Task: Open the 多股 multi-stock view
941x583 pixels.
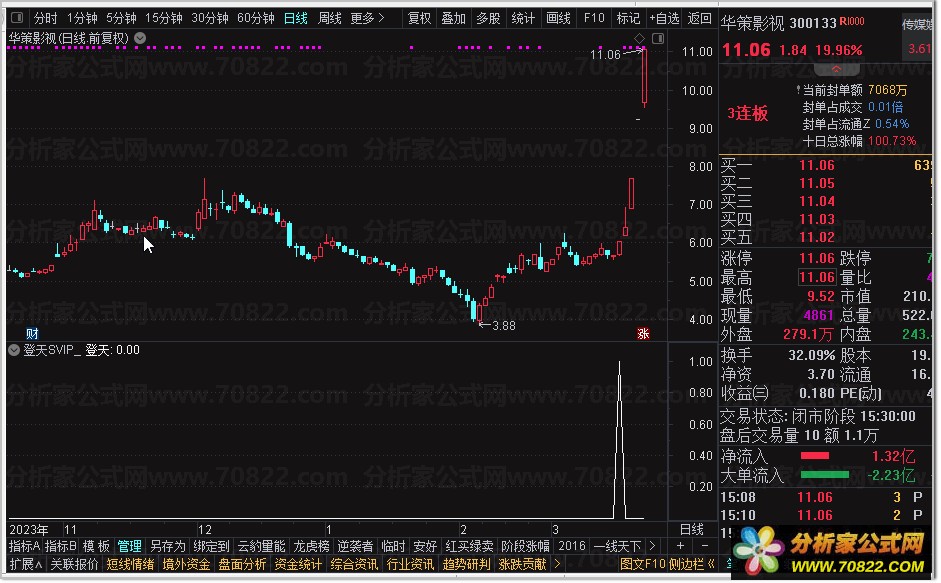Action: [489, 18]
